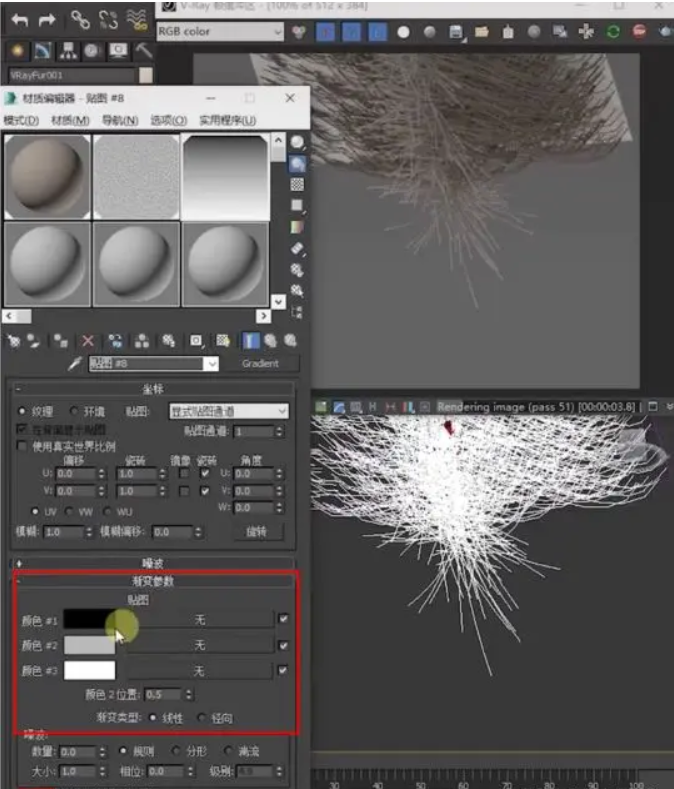This screenshot has width=674, height=789.
Task: Click the Hierarchy panel icon
Action: [x=67, y=49]
